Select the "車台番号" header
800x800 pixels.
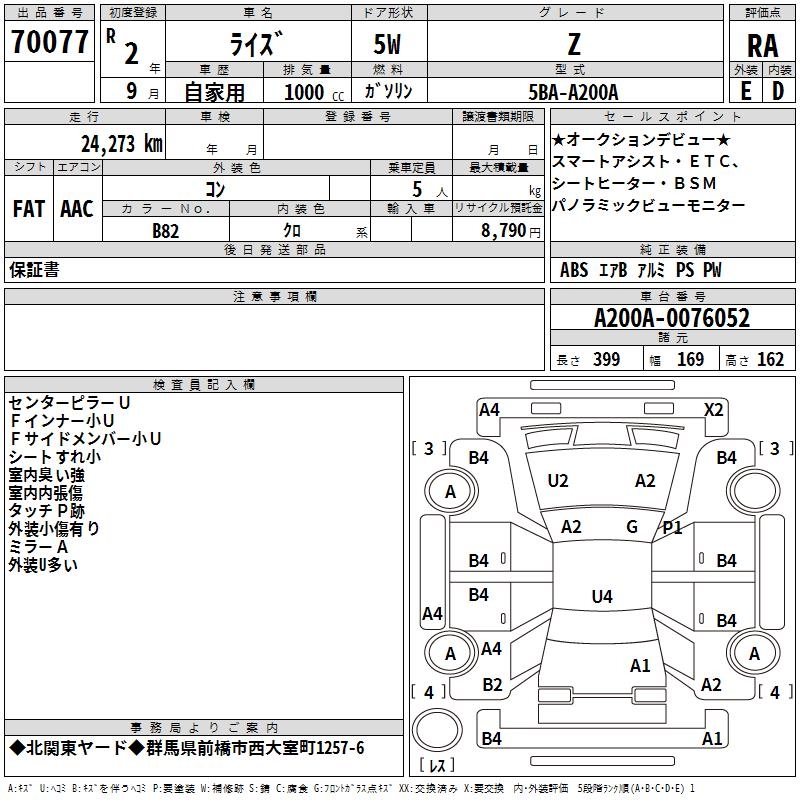[x=673, y=296]
